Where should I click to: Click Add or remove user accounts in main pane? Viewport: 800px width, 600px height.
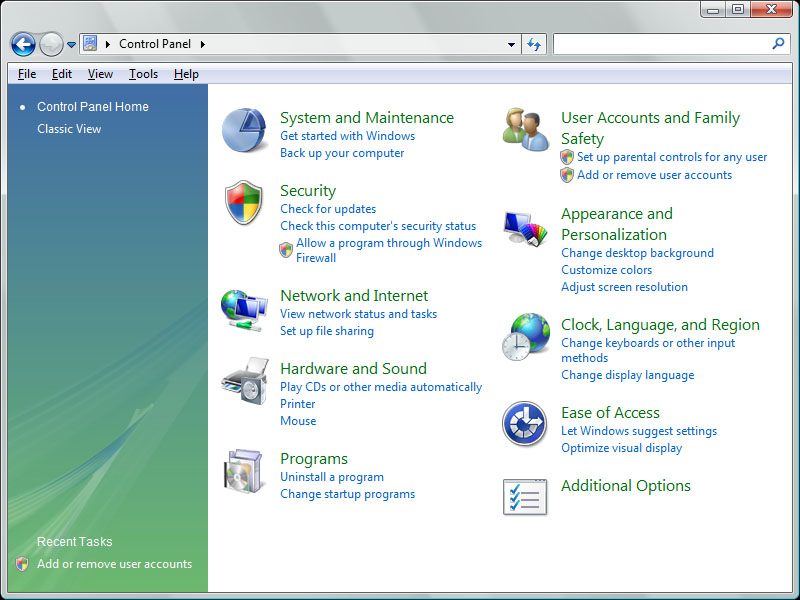click(x=655, y=175)
